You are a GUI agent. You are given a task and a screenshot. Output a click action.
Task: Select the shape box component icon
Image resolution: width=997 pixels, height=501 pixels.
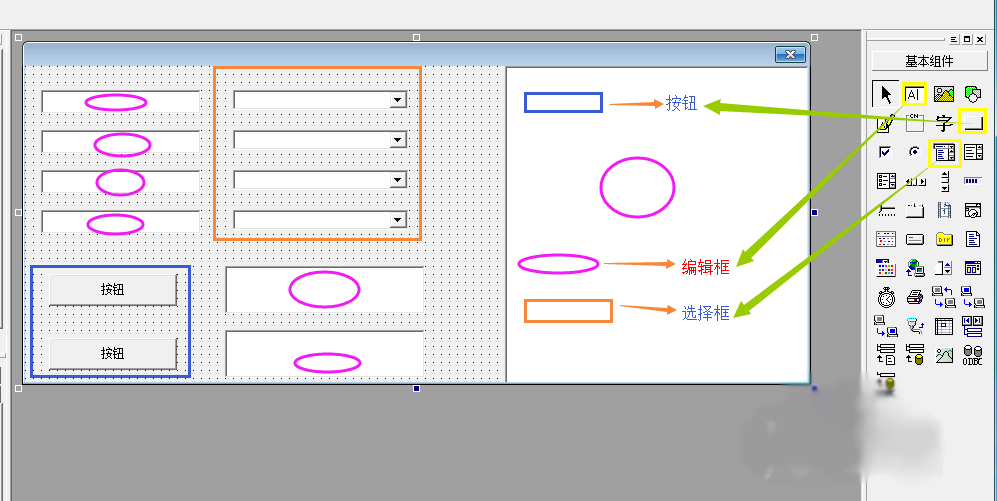tap(972, 95)
